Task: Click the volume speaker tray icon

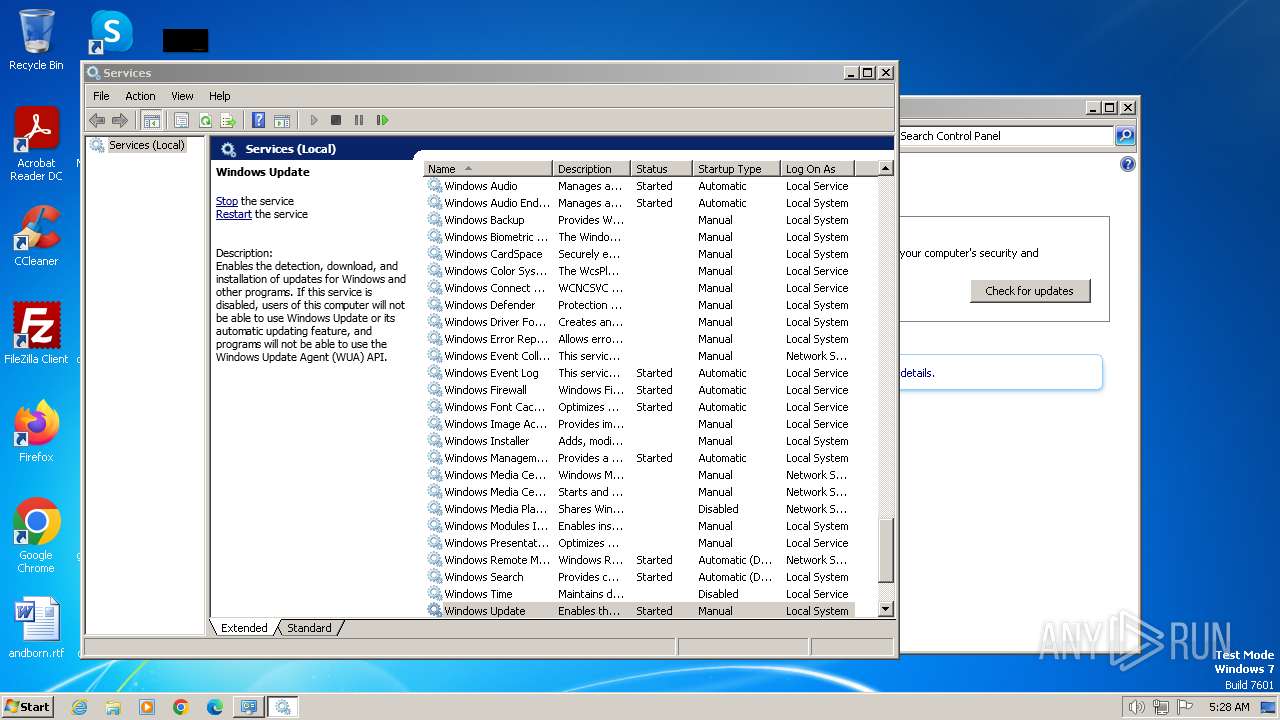Action: coord(1136,707)
